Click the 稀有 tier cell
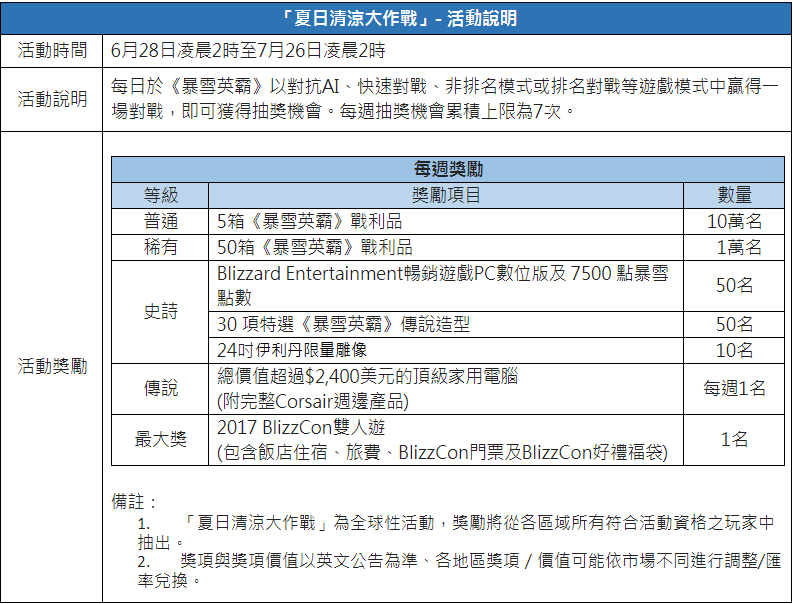This screenshot has width=793, height=604. click(160, 247)
